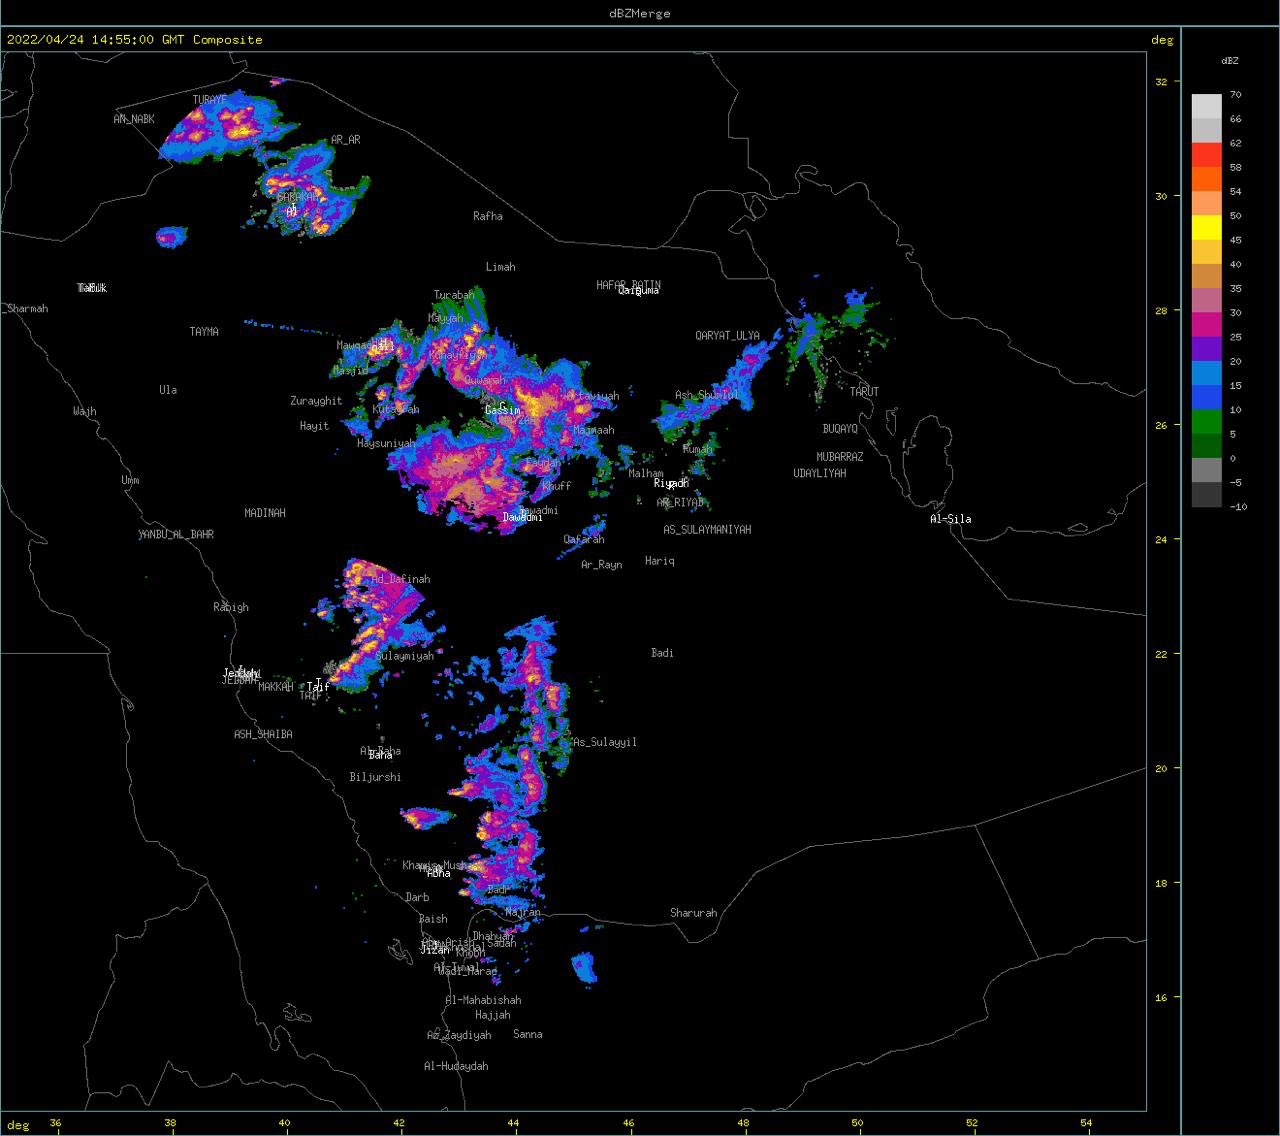Click the timestamp 2022/04/24 14:55:00 GMT Composite
This screenshot has width=1280, height=1136.
135,40
